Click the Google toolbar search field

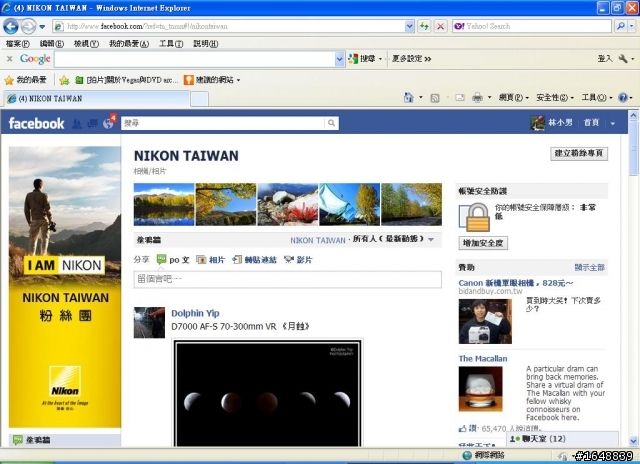[195, 59]
